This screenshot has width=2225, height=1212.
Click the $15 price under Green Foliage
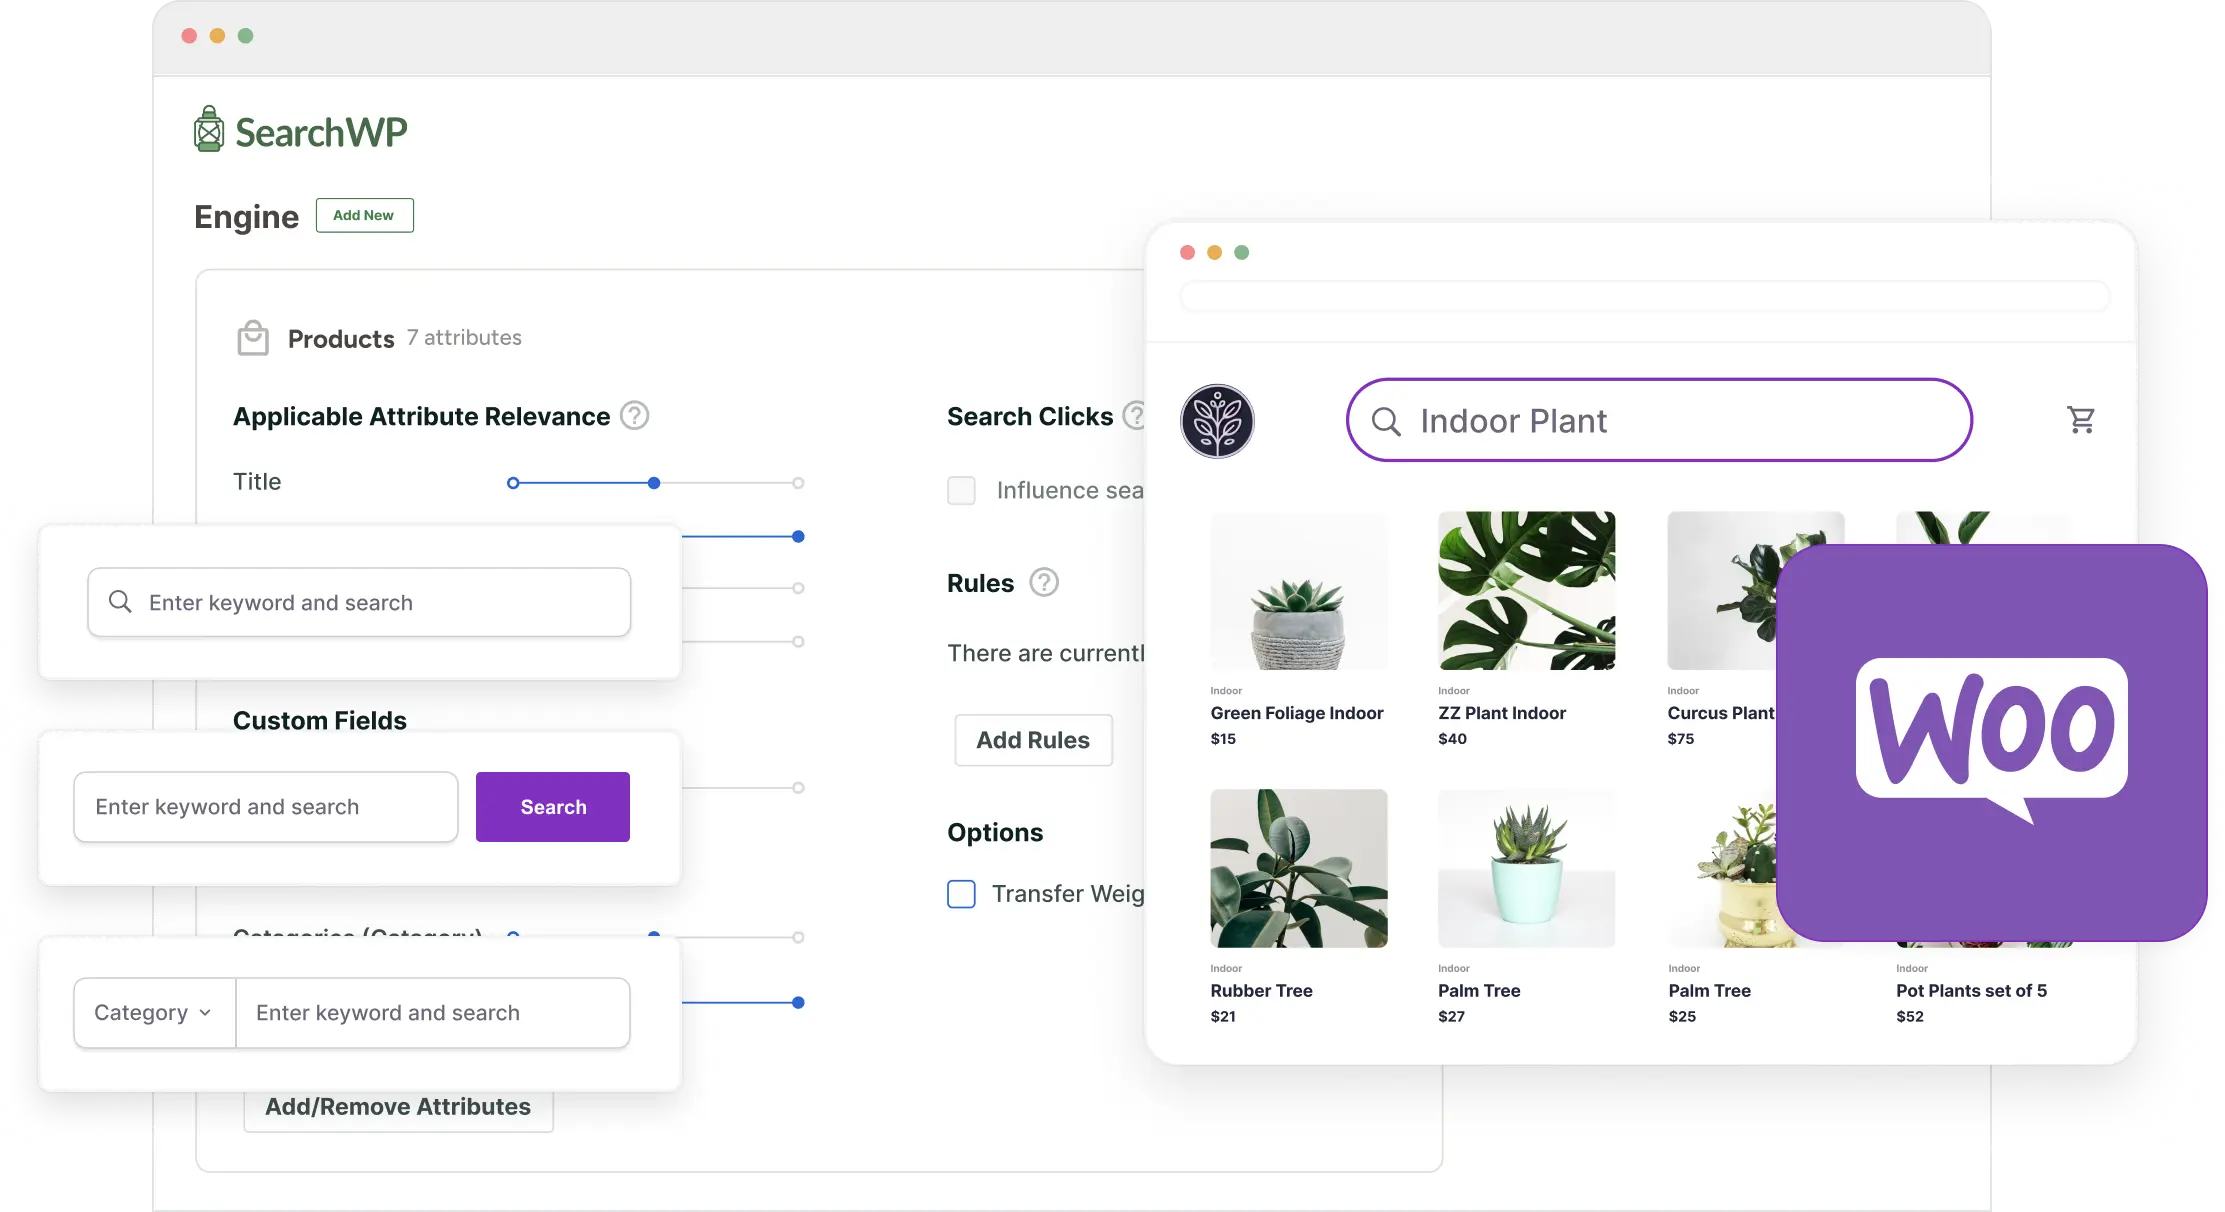click(x=1223, y=739)
